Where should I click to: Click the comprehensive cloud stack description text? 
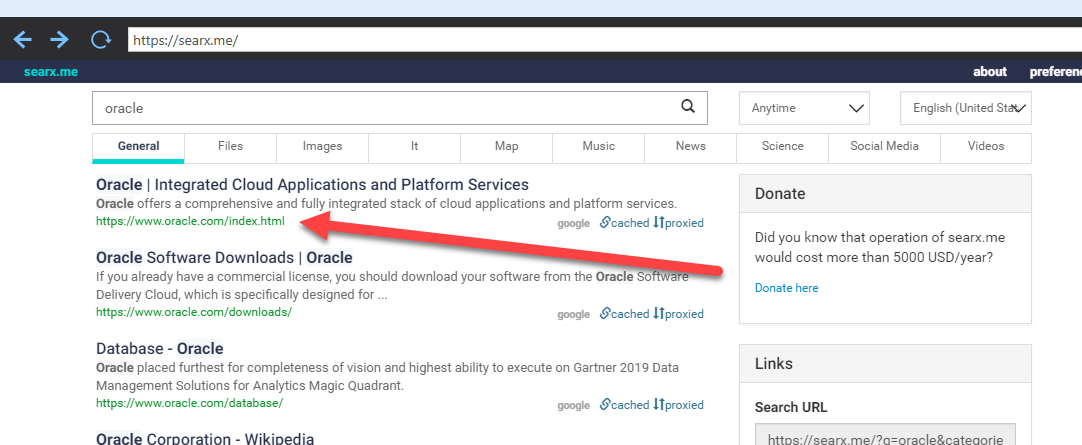click(386, 204)
